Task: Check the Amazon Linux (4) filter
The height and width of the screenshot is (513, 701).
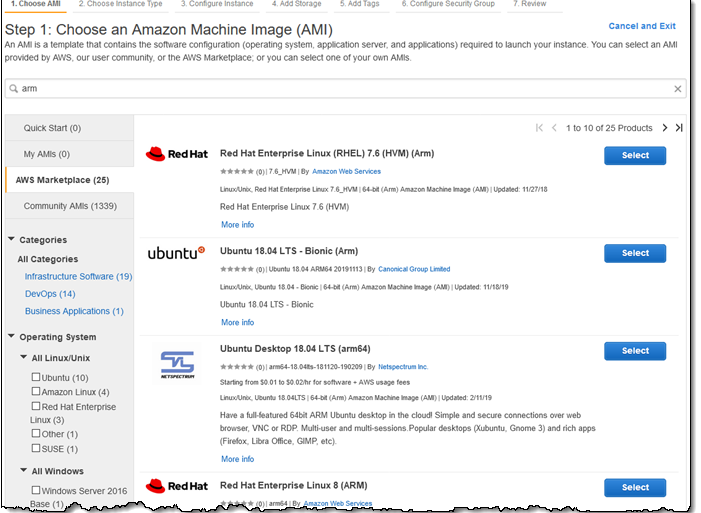Action: [x=36, y=391]
